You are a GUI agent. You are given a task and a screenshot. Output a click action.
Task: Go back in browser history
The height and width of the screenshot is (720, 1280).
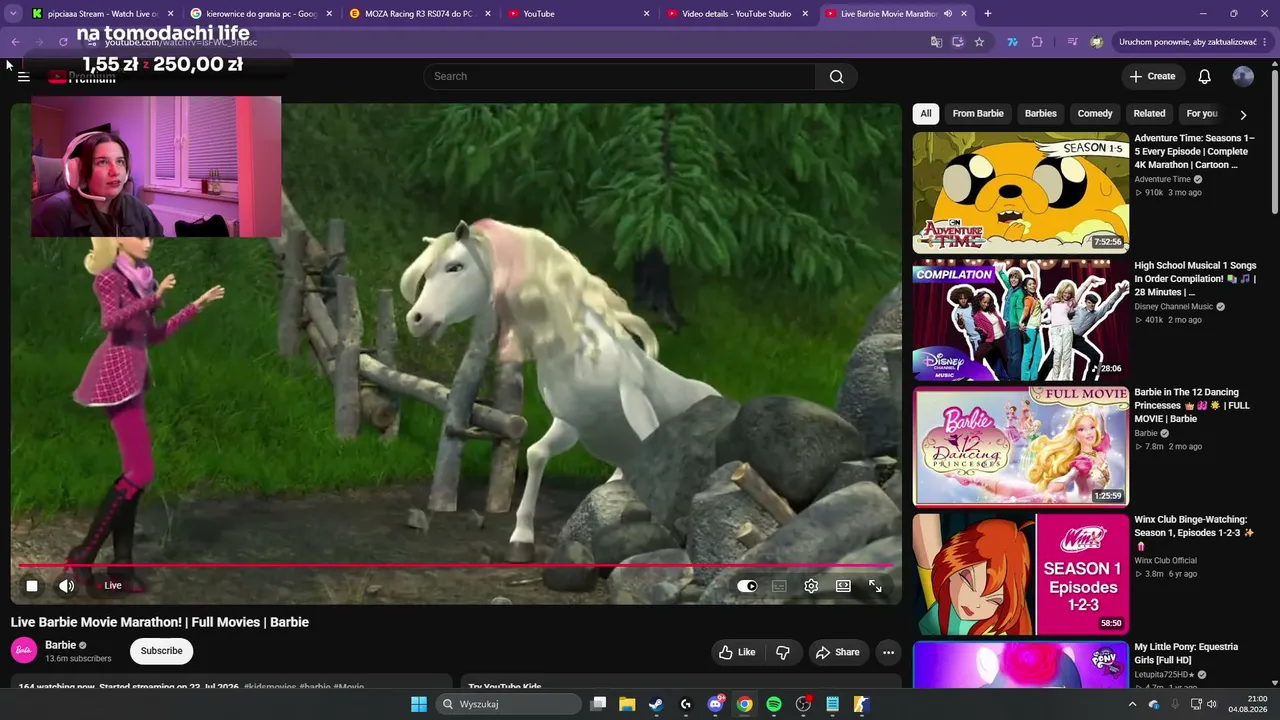pos(15,42)
